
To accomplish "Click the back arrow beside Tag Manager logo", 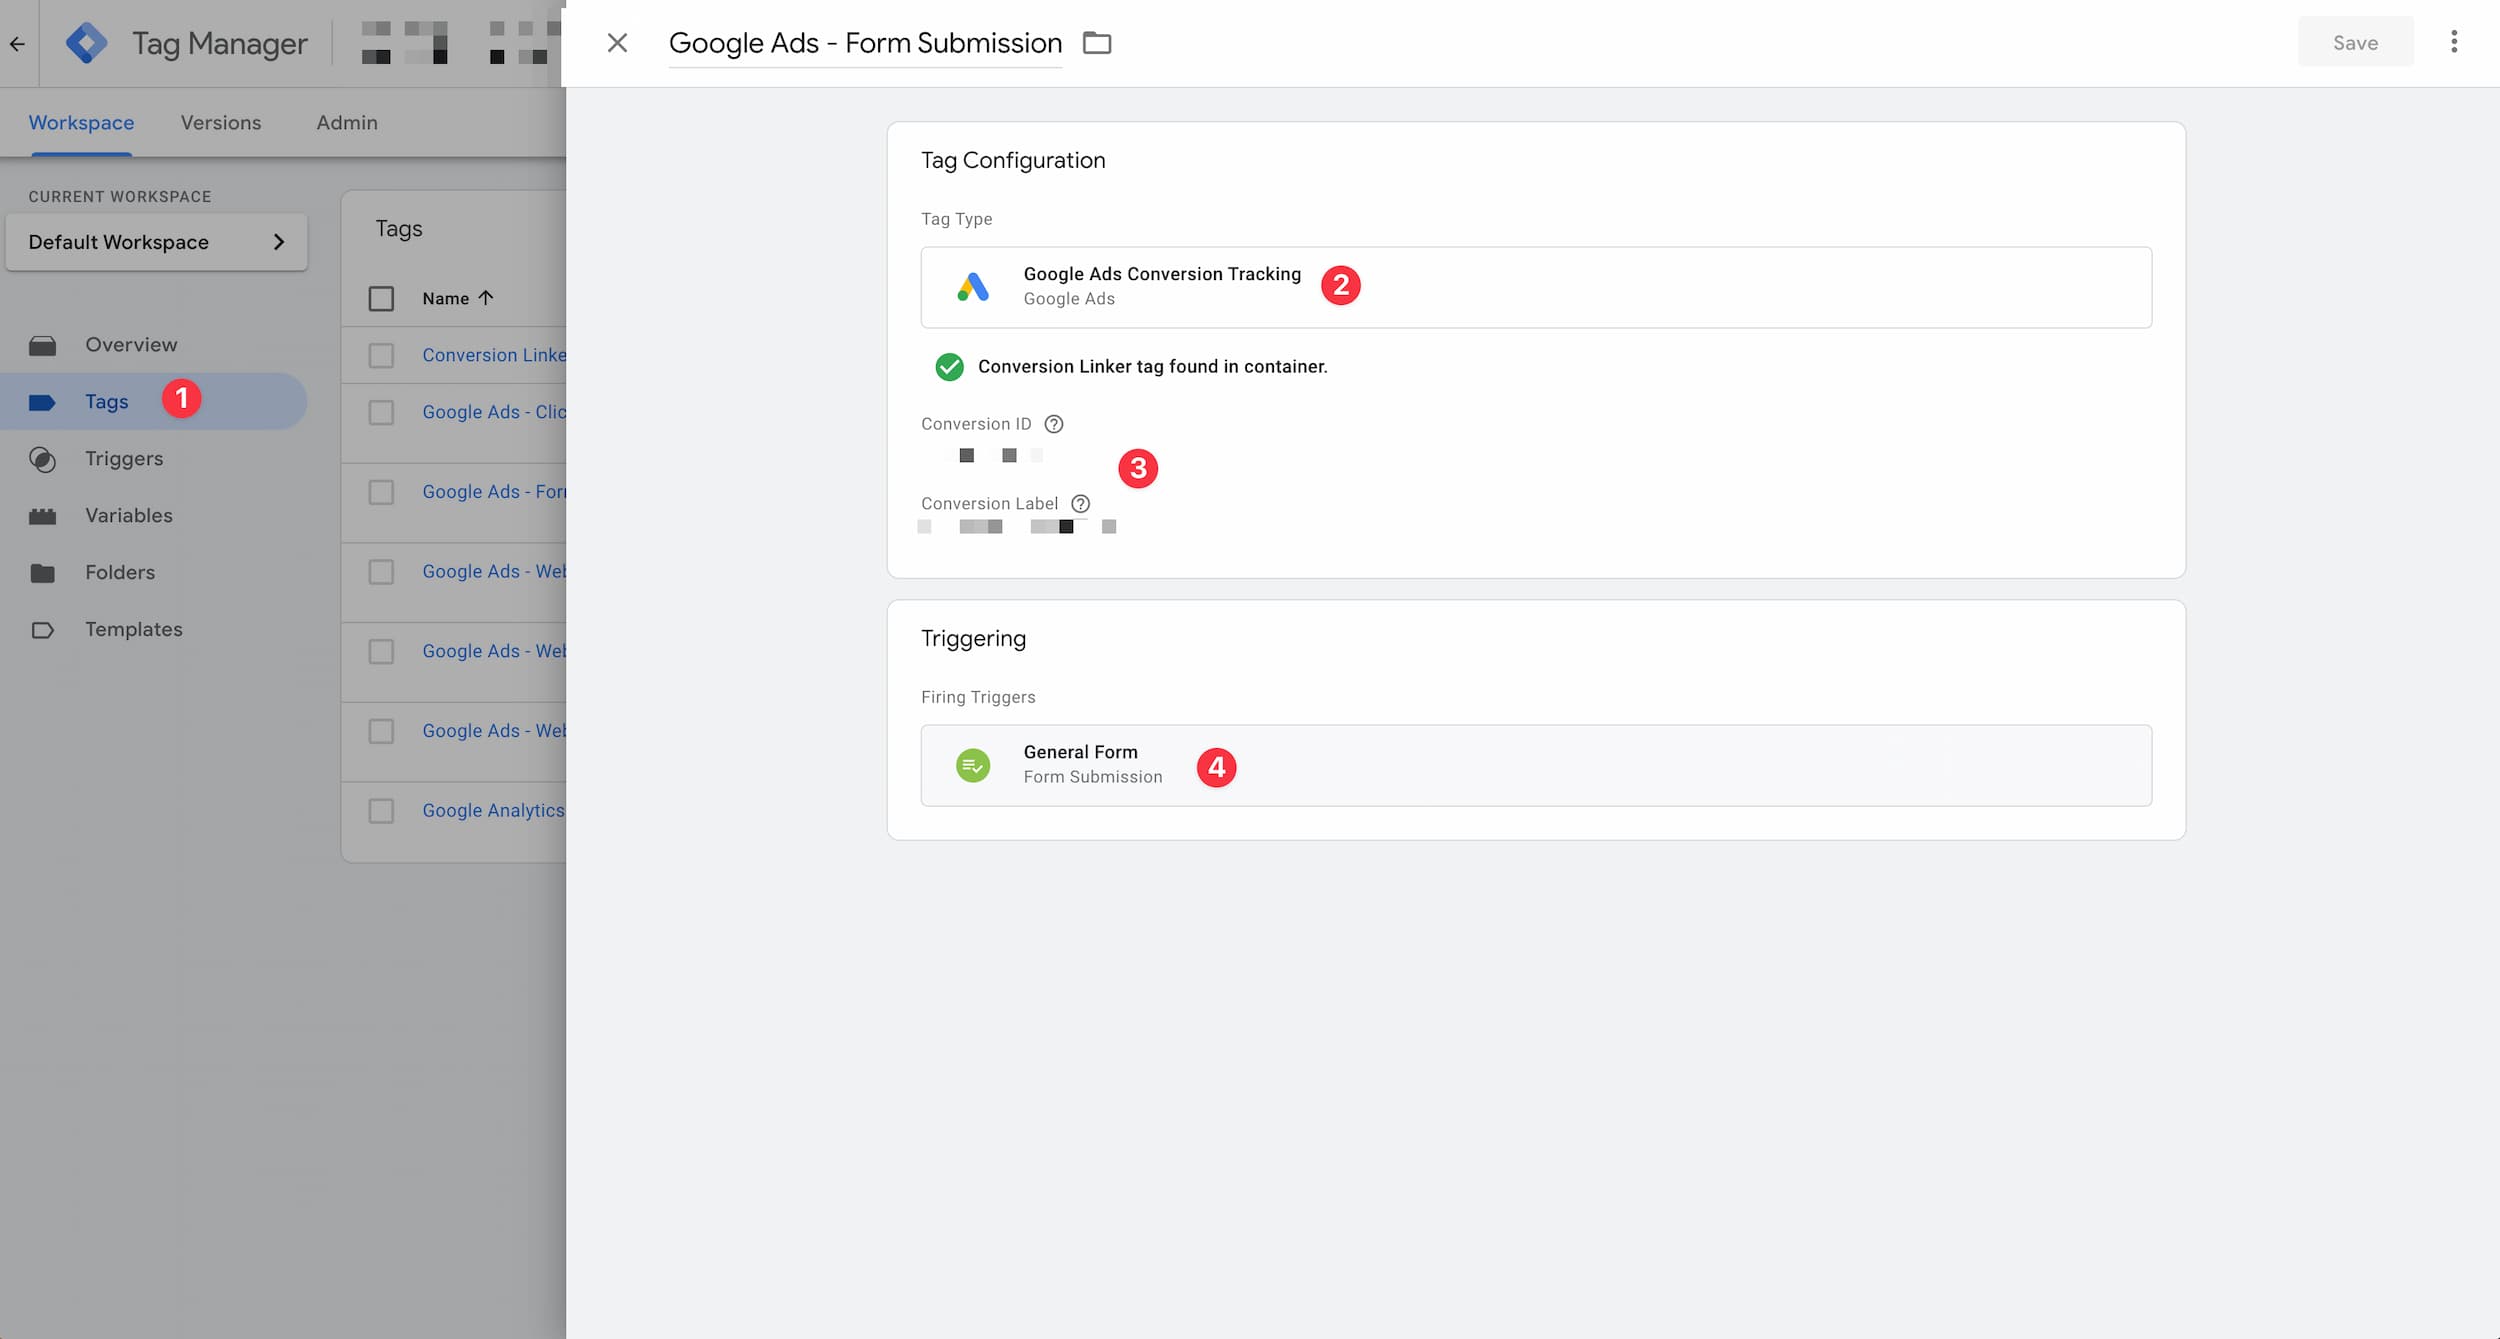I will pos(17,43).
